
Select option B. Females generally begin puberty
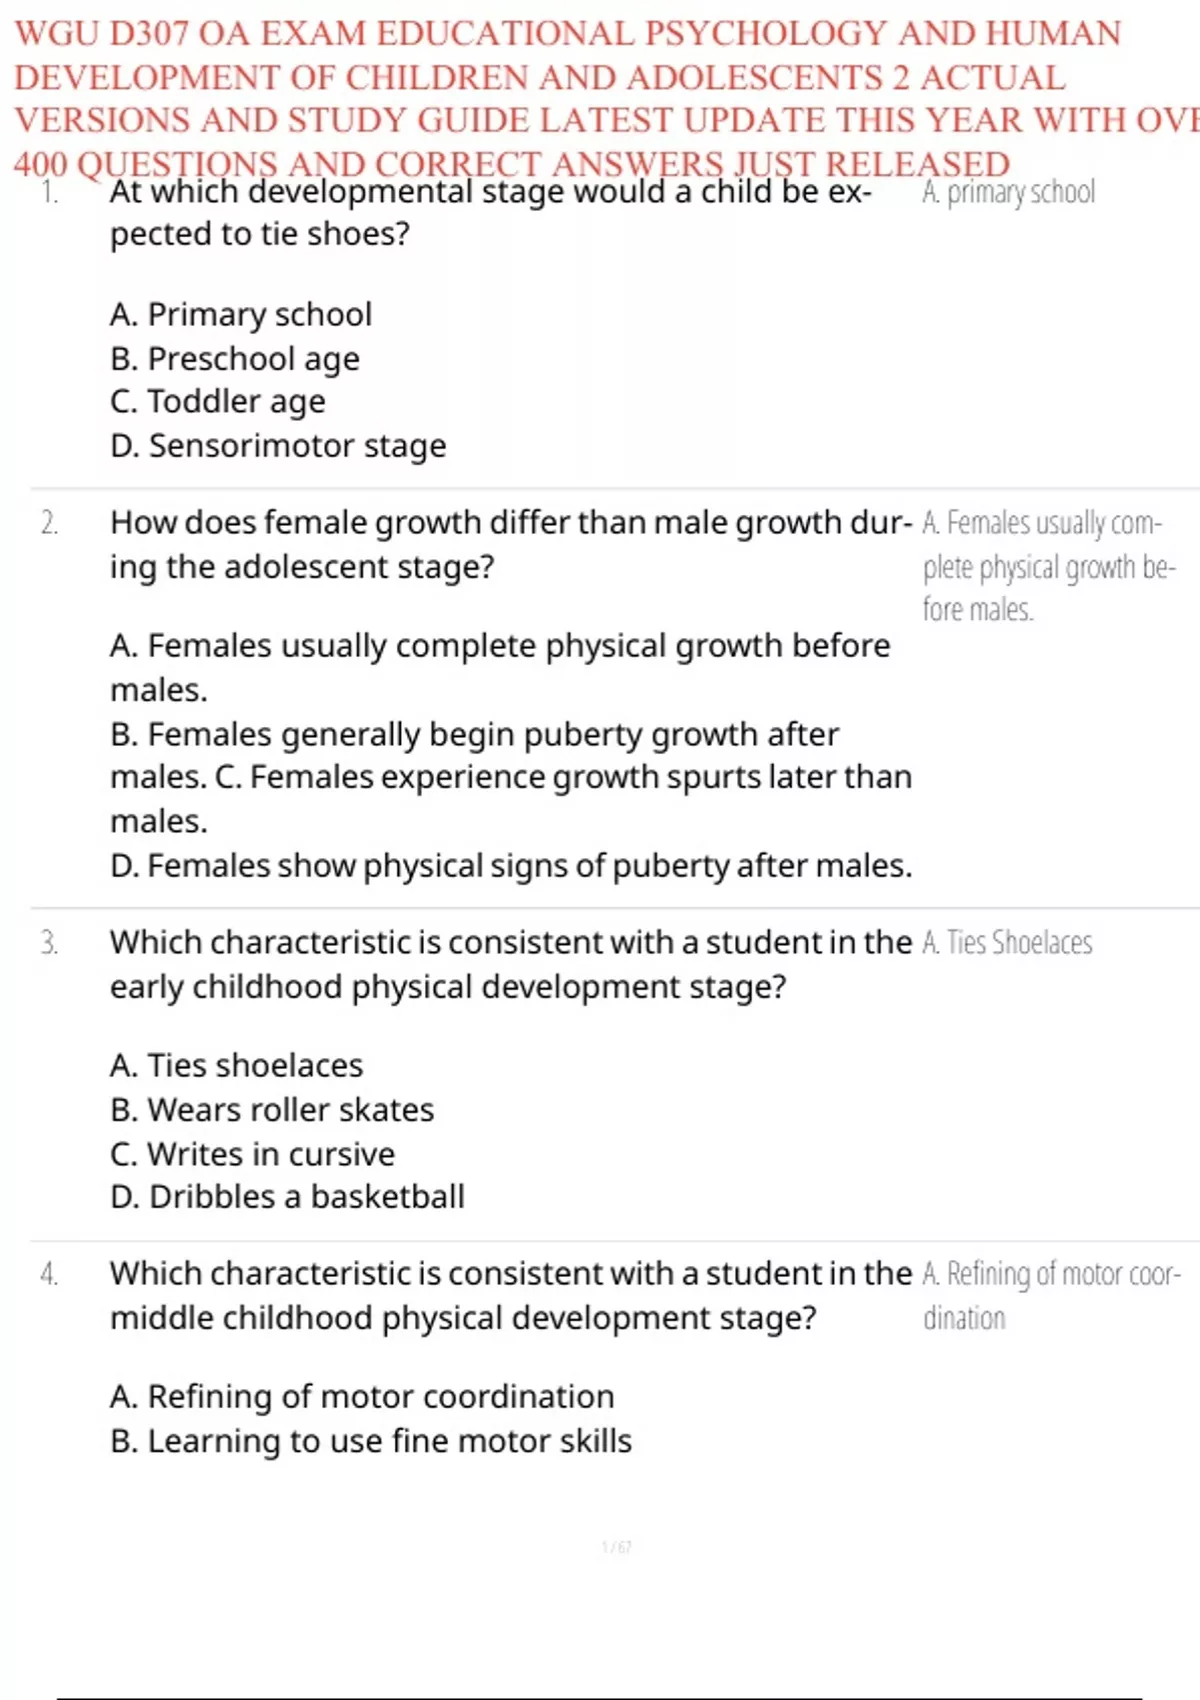pos(475,735)
